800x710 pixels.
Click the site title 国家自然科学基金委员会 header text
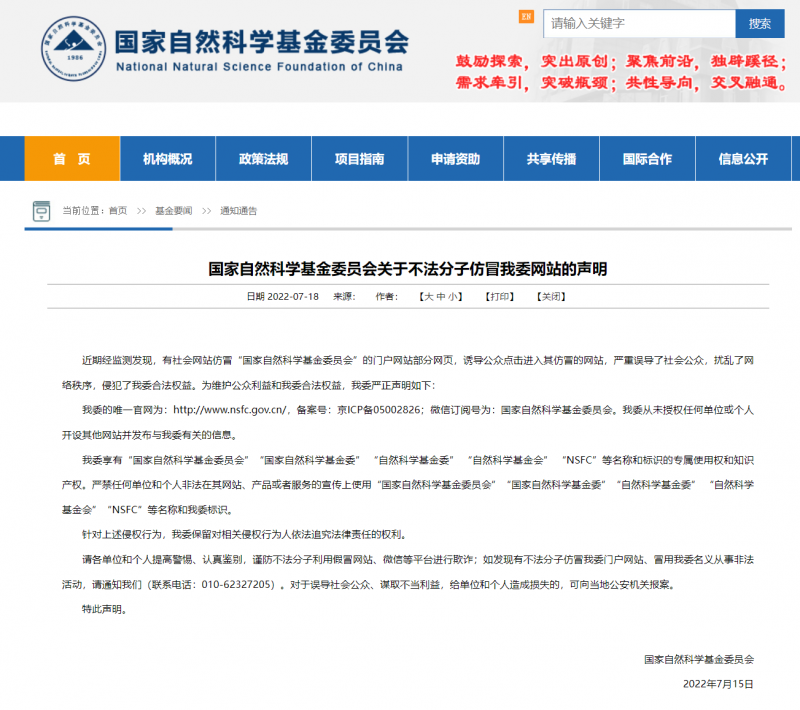(x=262, y=42)
